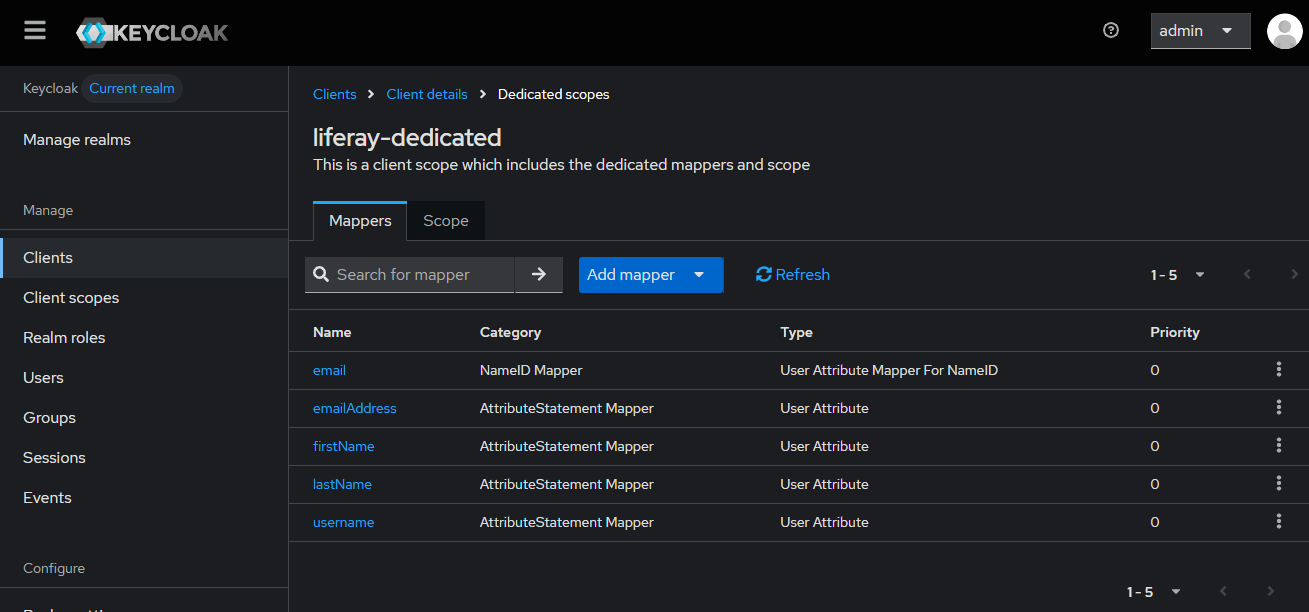Open the Add mapper dropdown
1309x612 pixels.
point(650,275)
